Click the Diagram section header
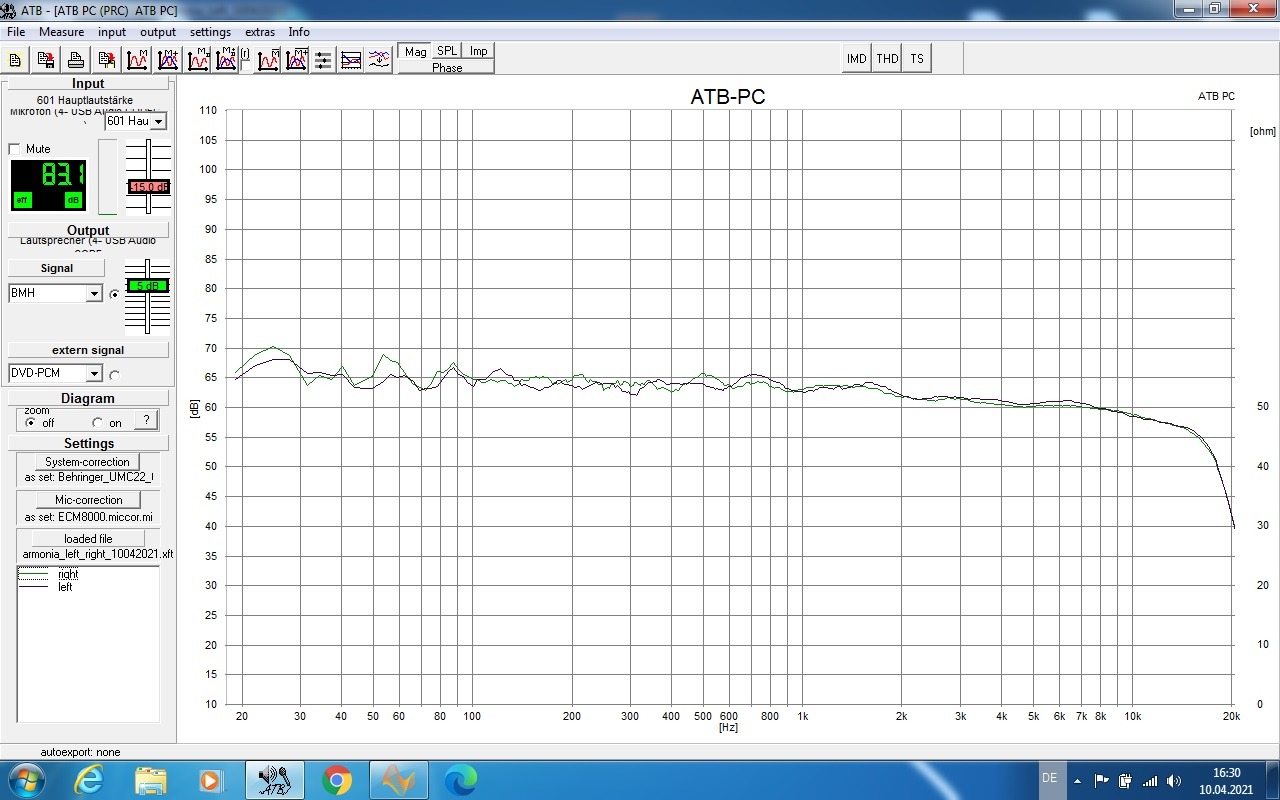The width and height of the screenshot is (1280, 800). pos(88,398)
